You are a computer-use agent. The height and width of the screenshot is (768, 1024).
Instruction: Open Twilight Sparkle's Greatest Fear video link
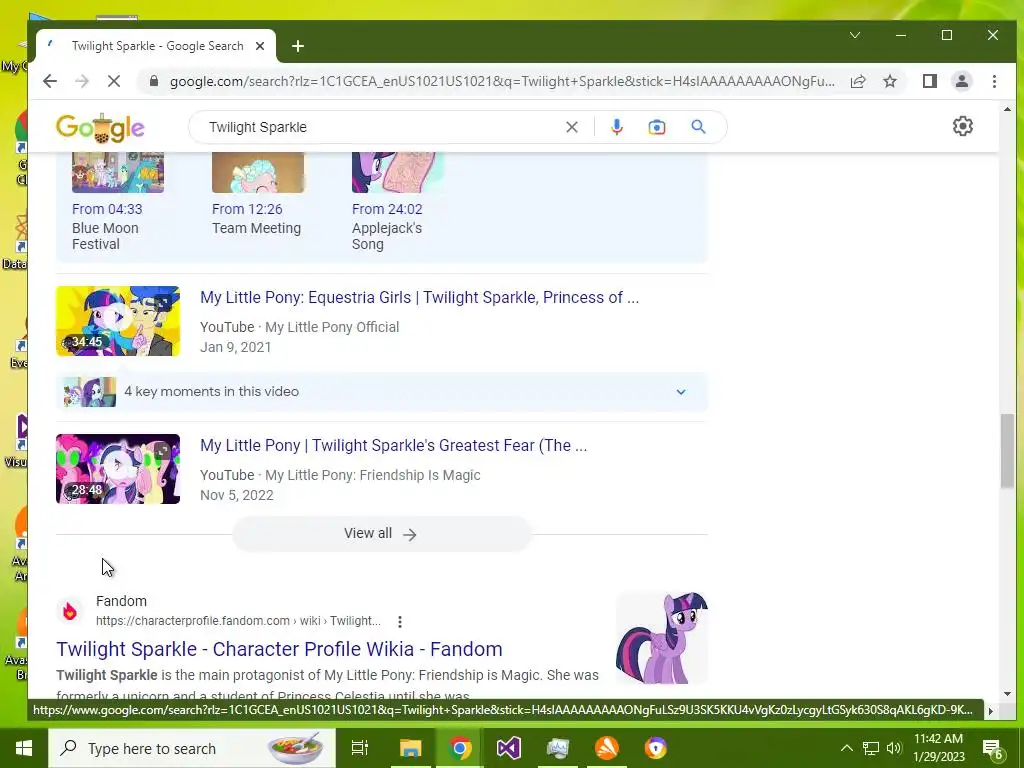click(393, 445)
